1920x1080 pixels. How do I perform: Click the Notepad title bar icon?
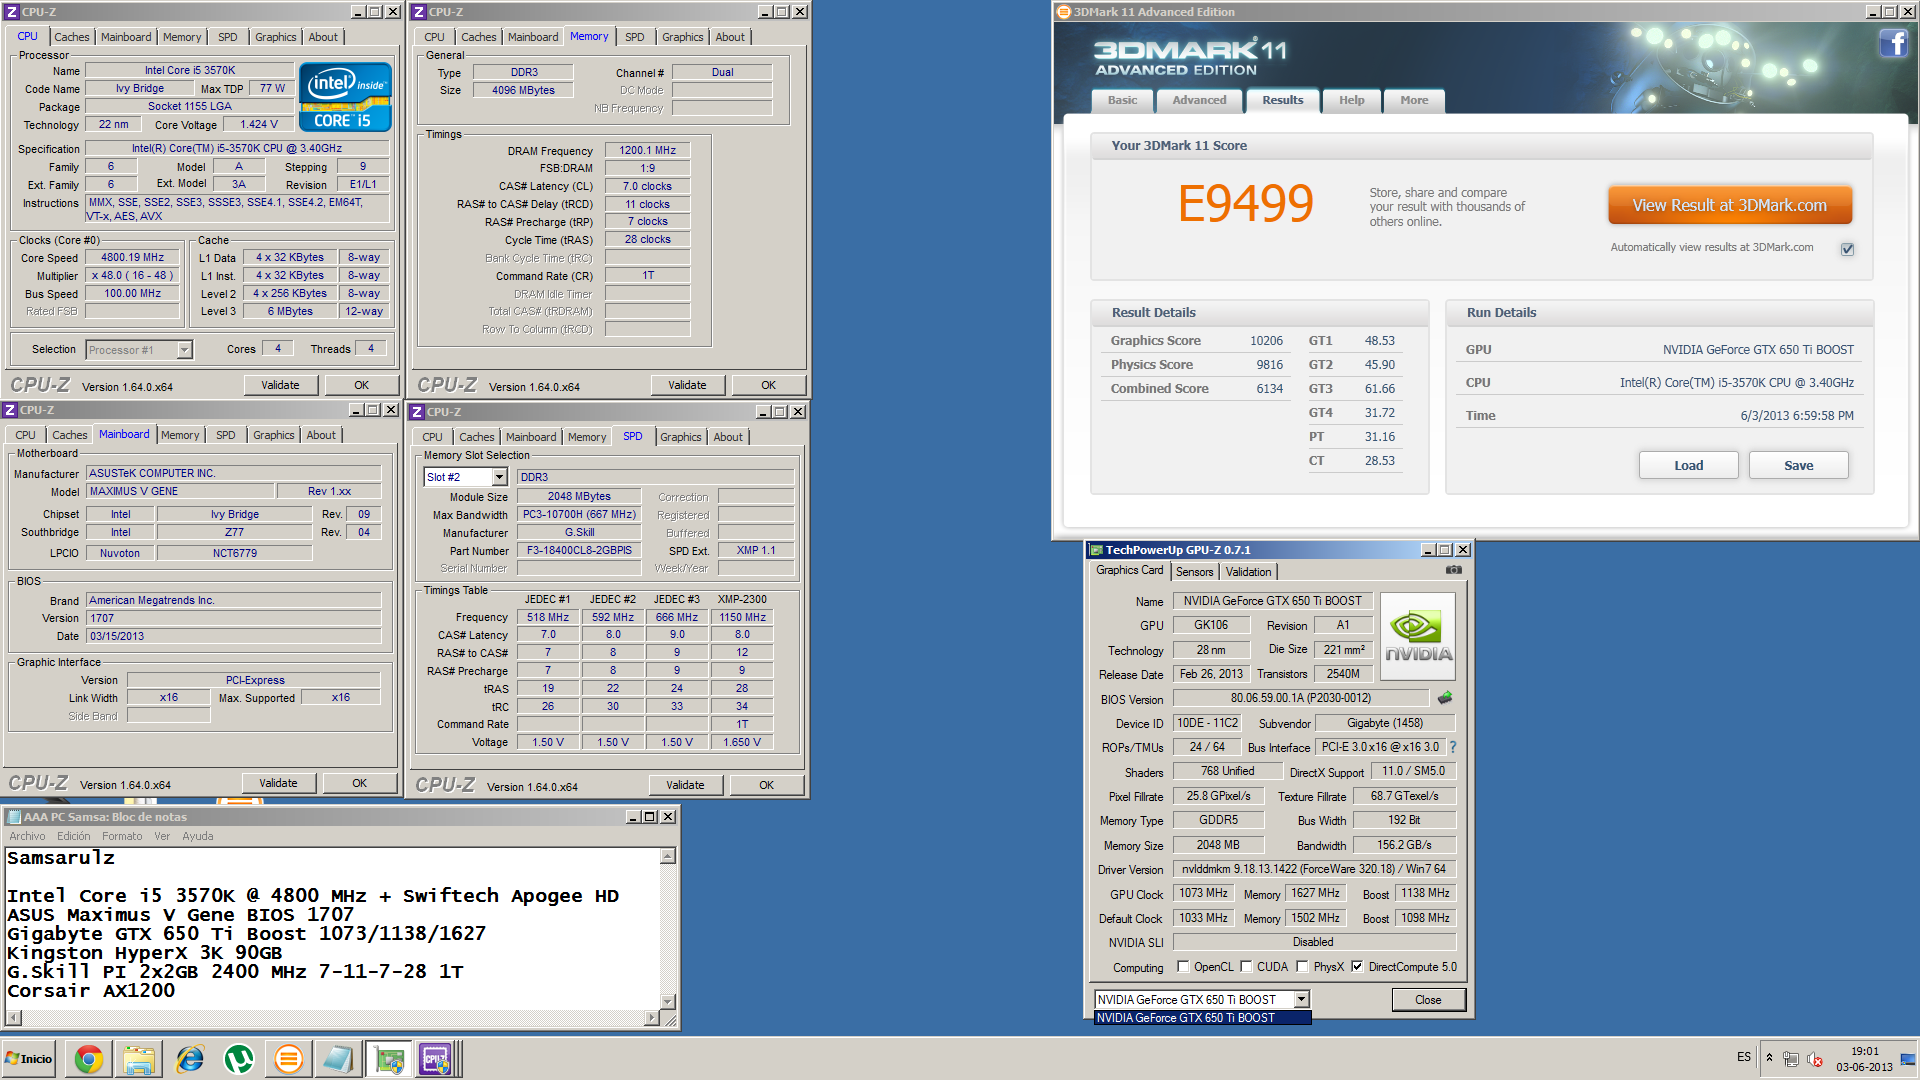tap(12, 817)
